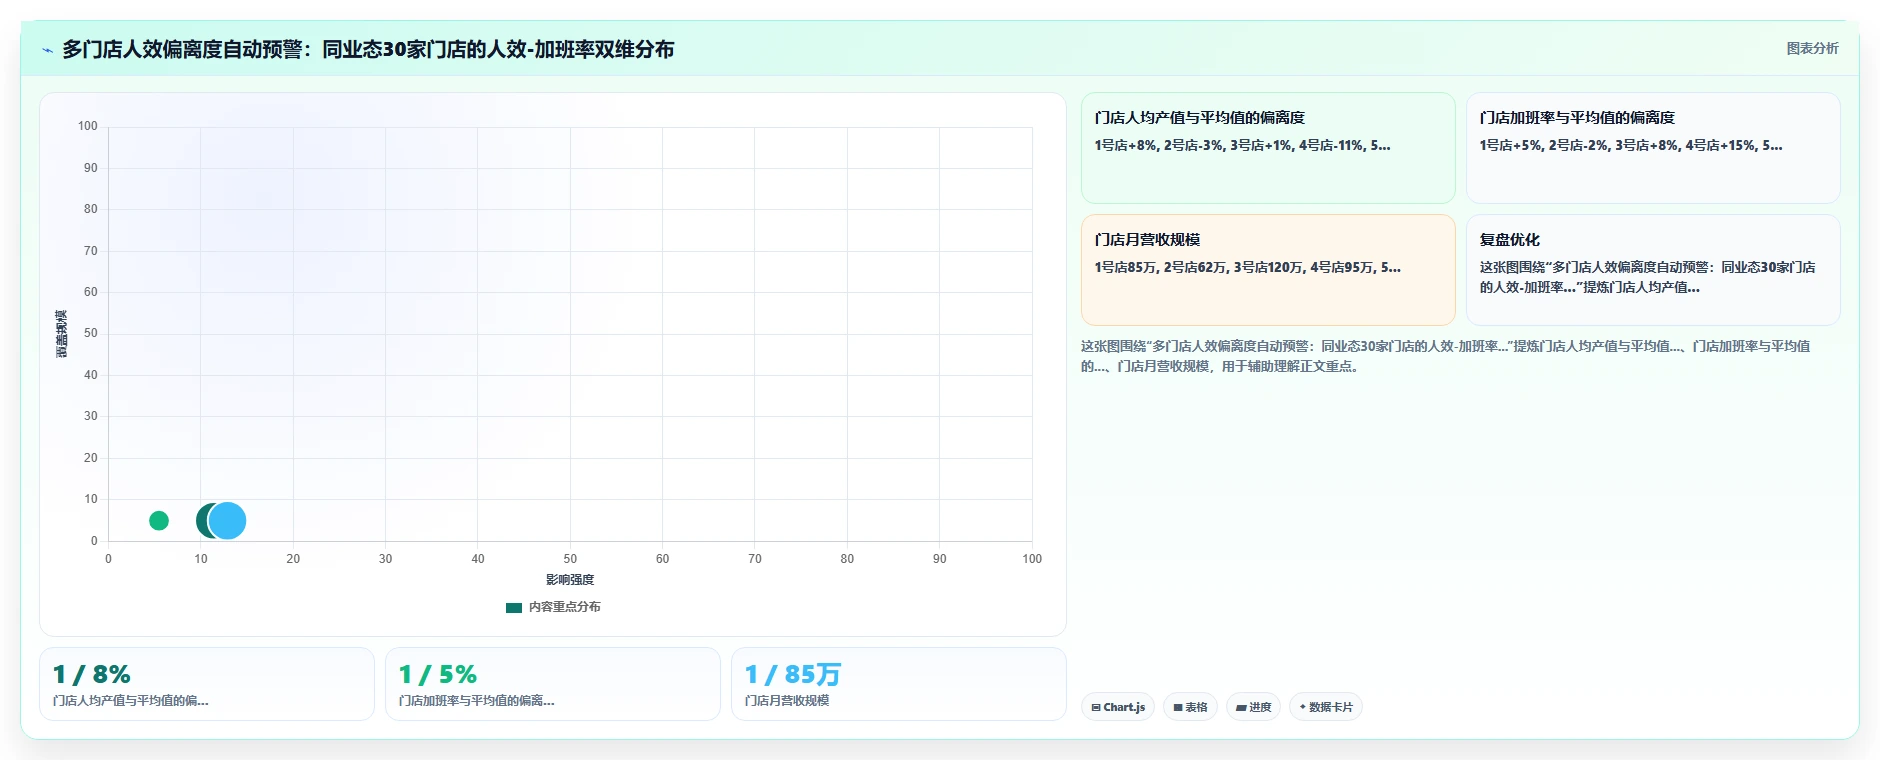Click the 进度 tag chip
This screenshot has width=1880, height=760.
tap(1253, 707)
